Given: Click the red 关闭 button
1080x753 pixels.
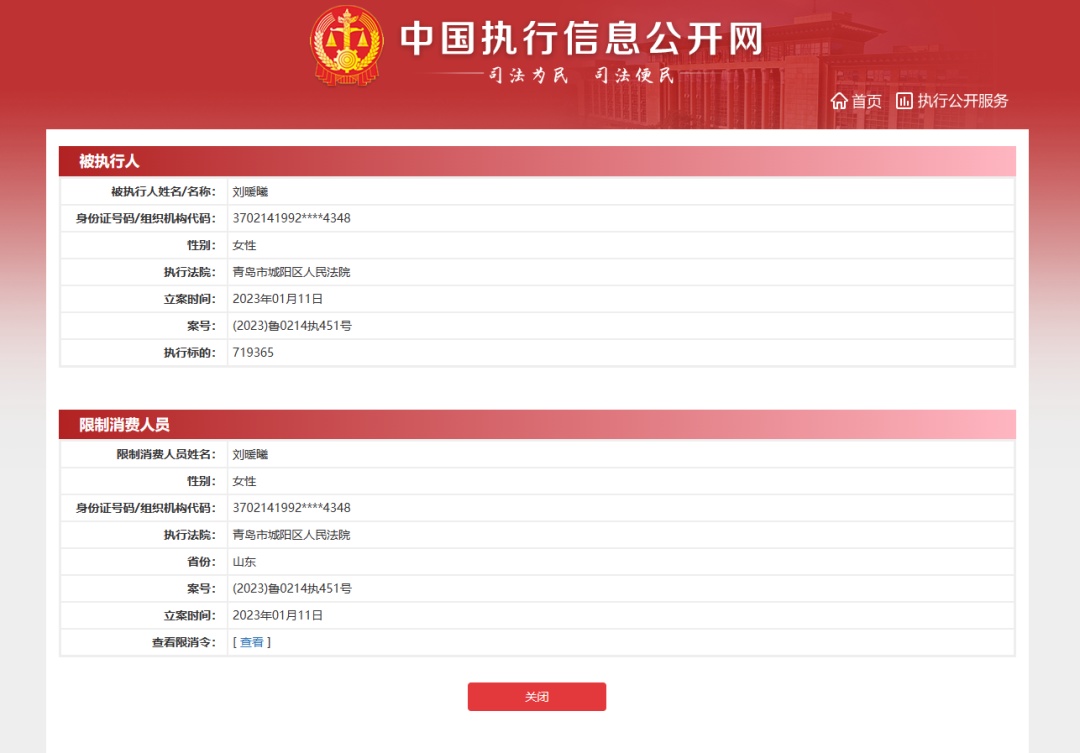Looking at the screenshot, I should point(537,697).
